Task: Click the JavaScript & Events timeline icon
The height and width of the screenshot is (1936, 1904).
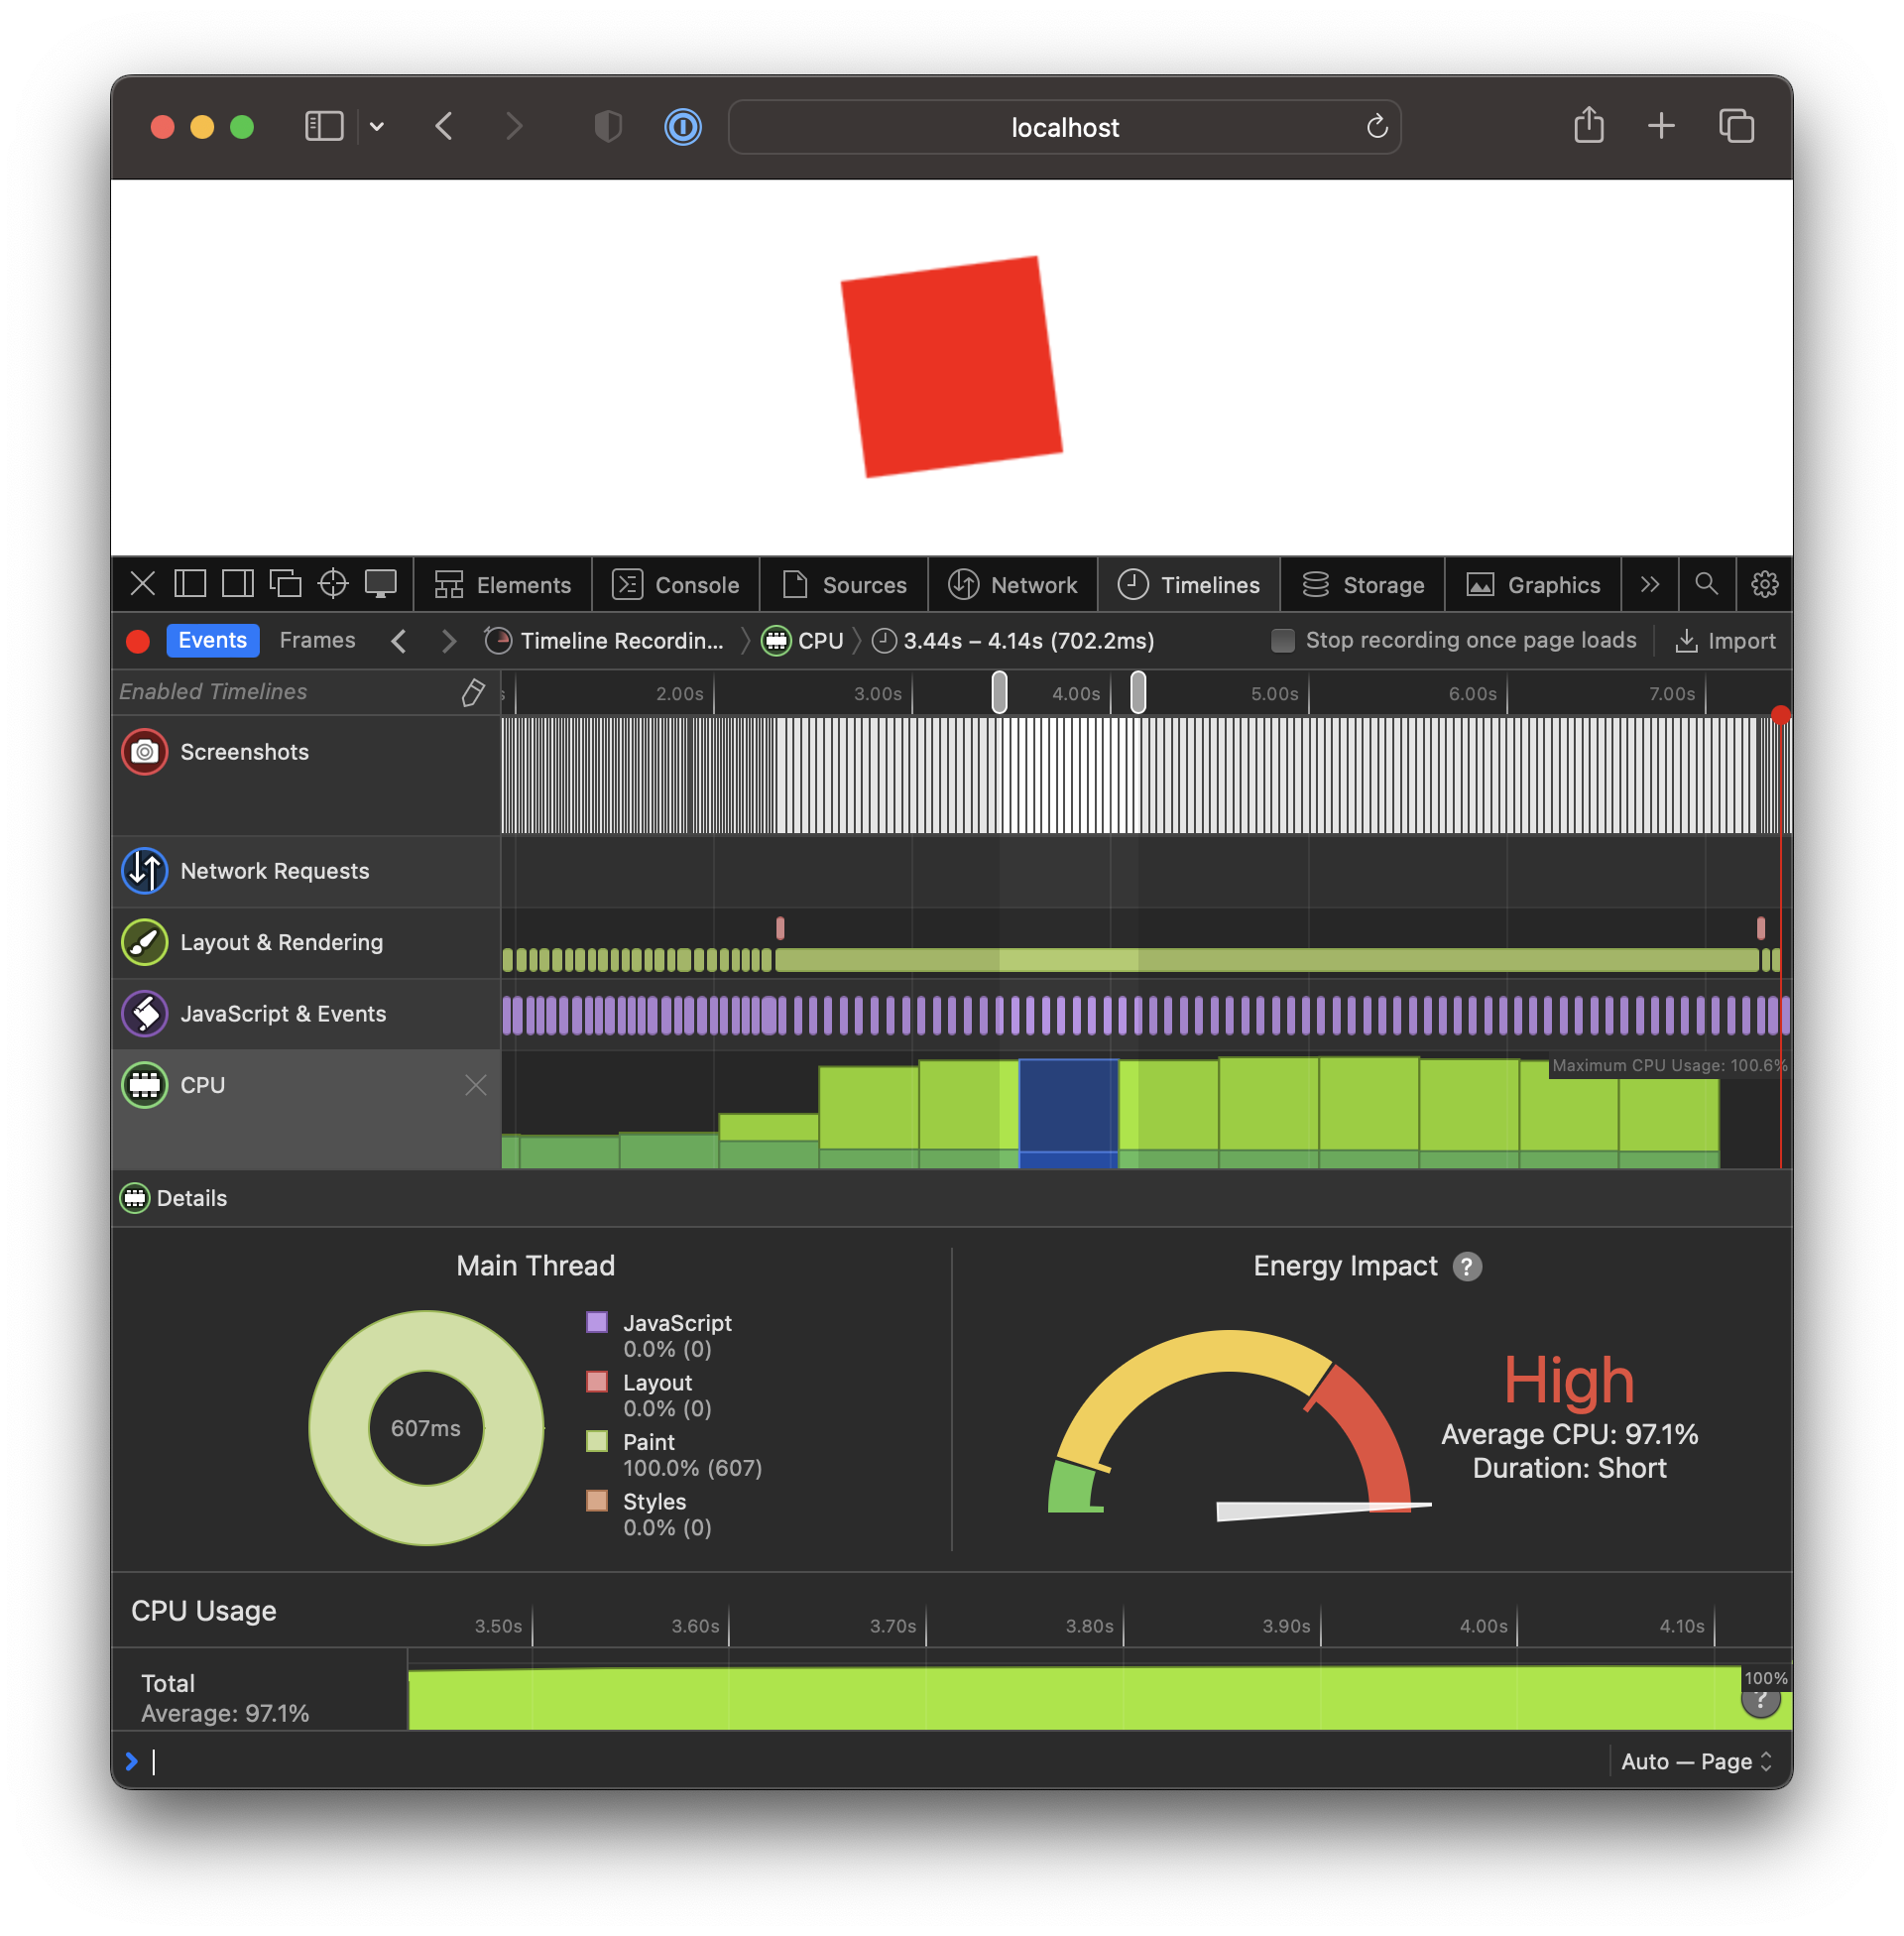Action: click(144, 1013)
